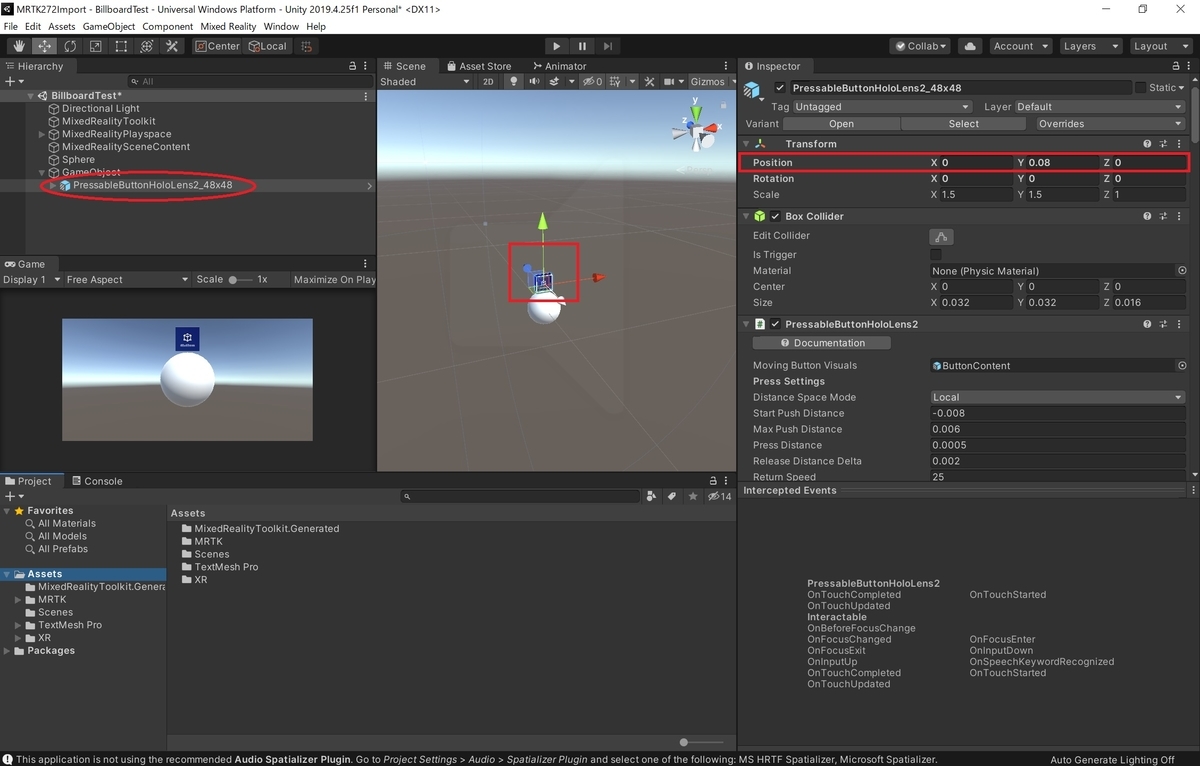Open Transform component help icon

click(x=1147, y=144)
